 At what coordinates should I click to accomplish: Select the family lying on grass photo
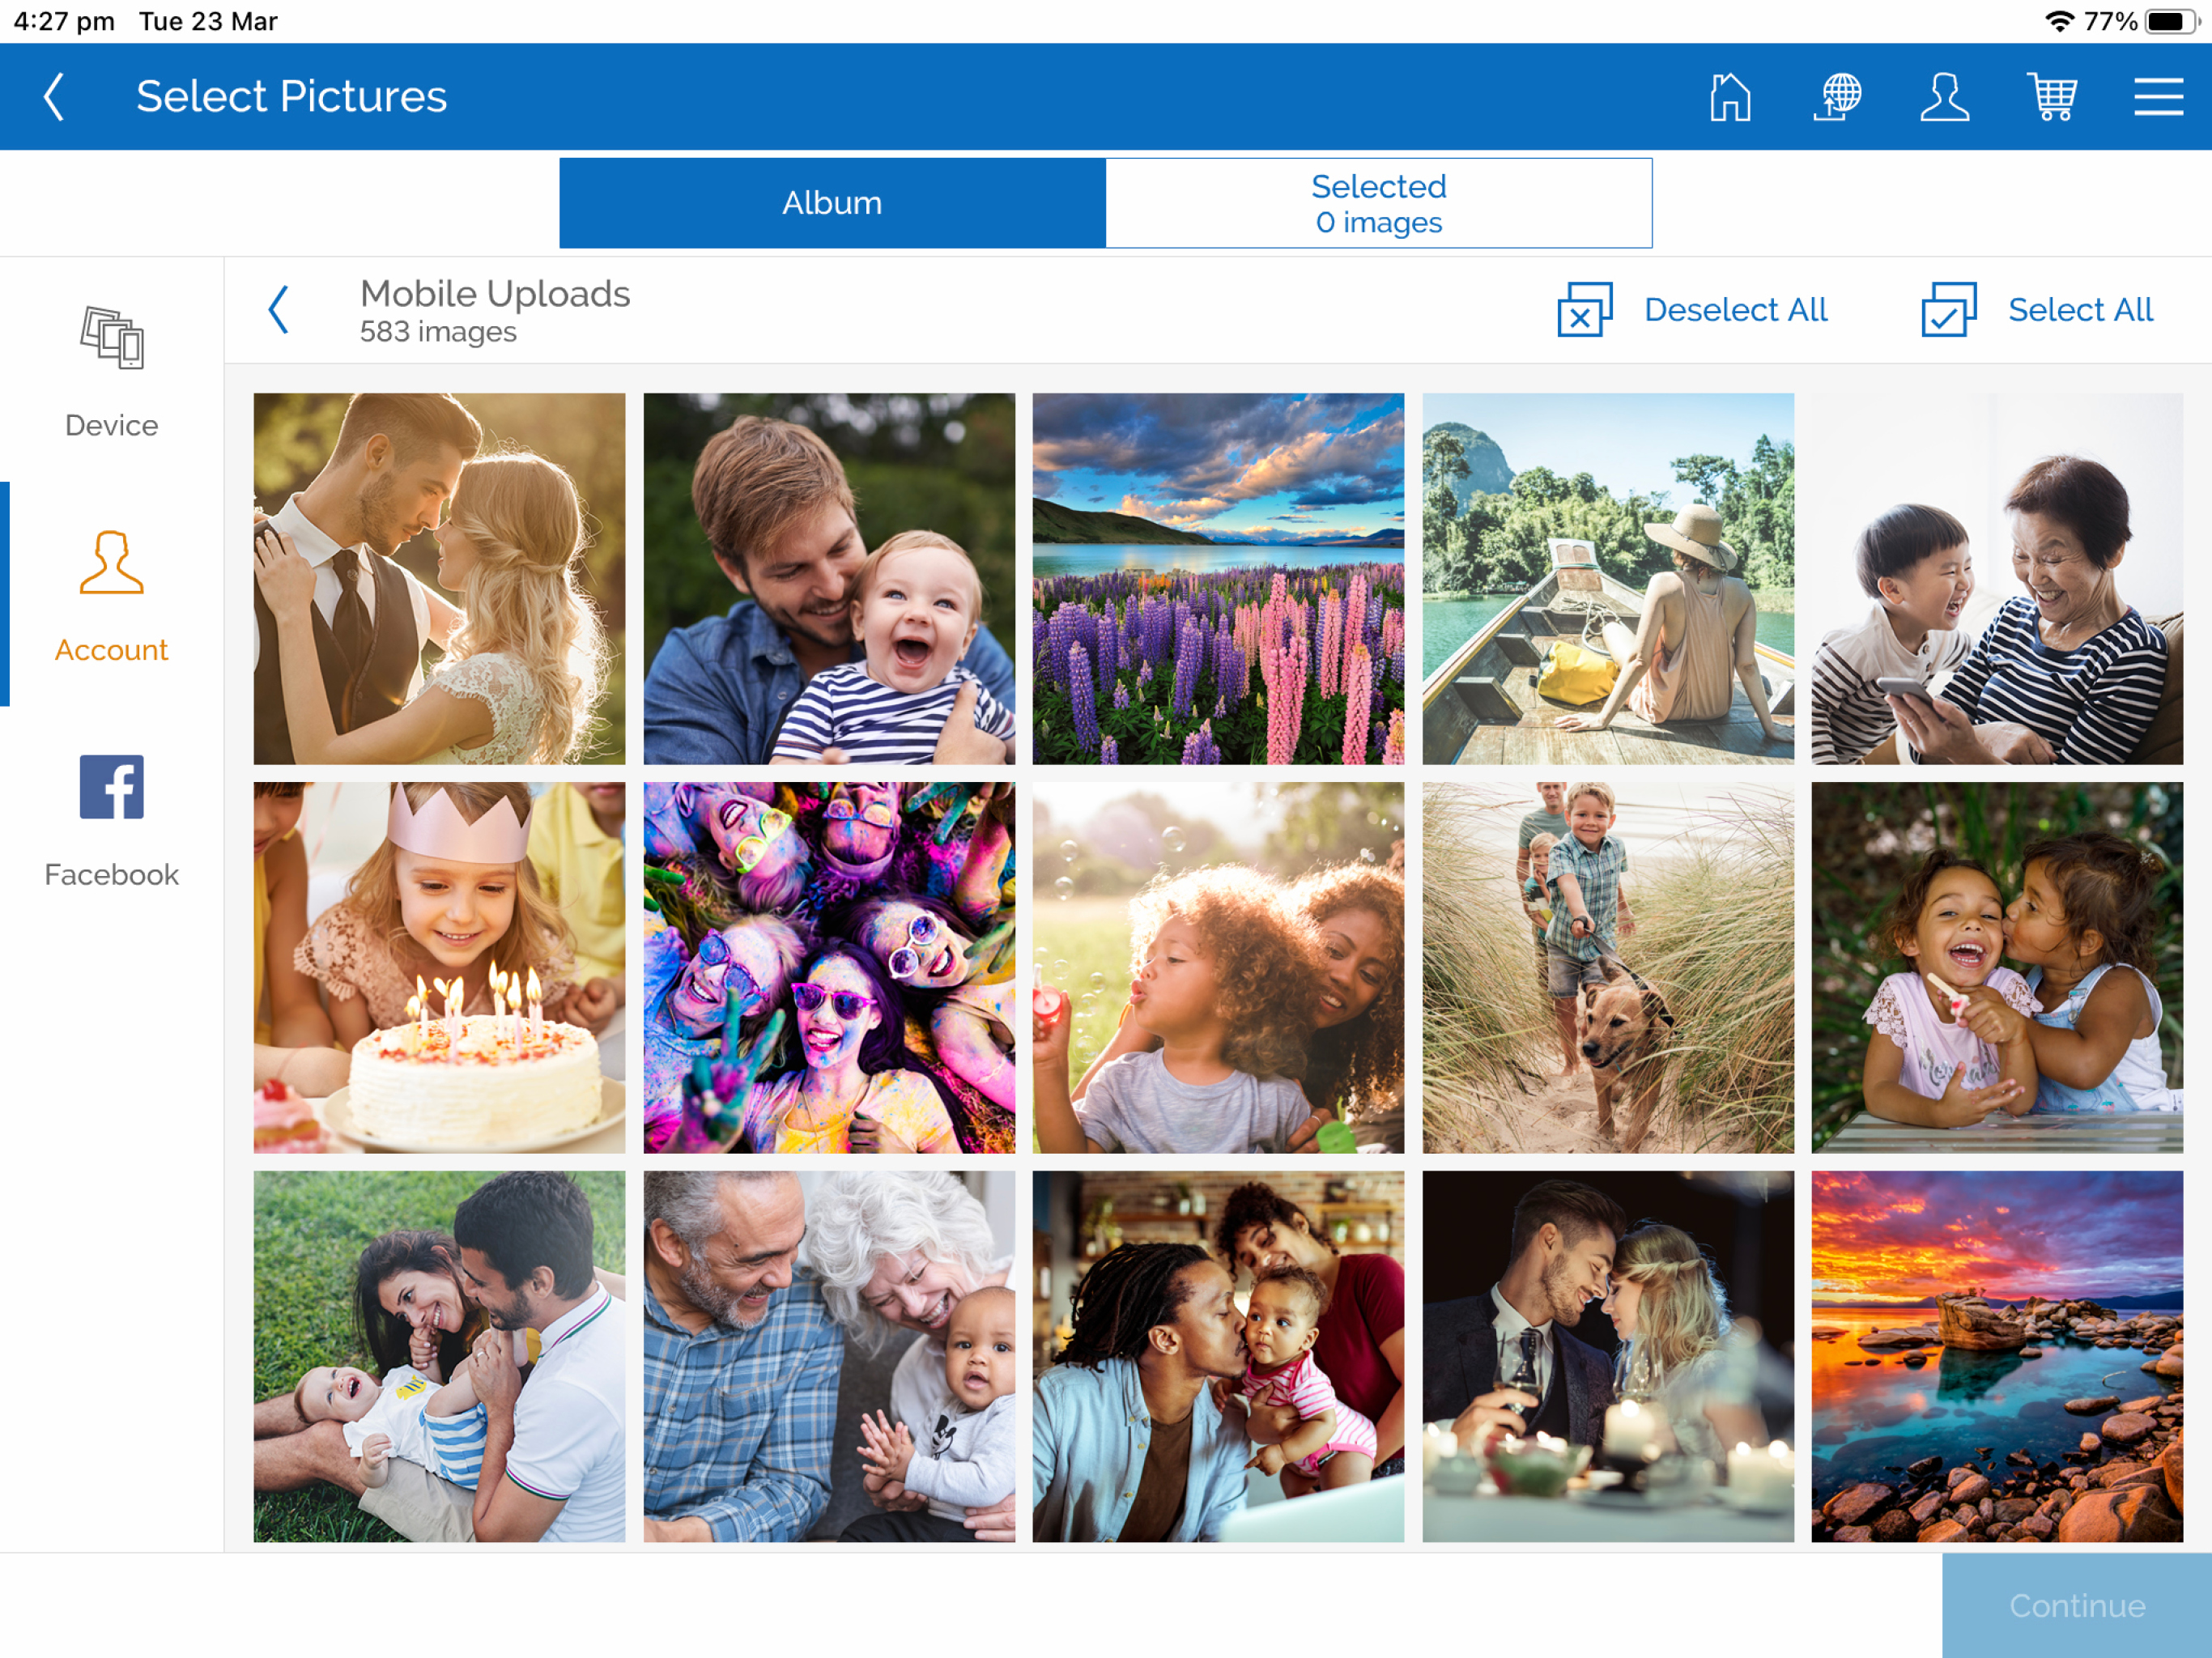(439, 1357)
